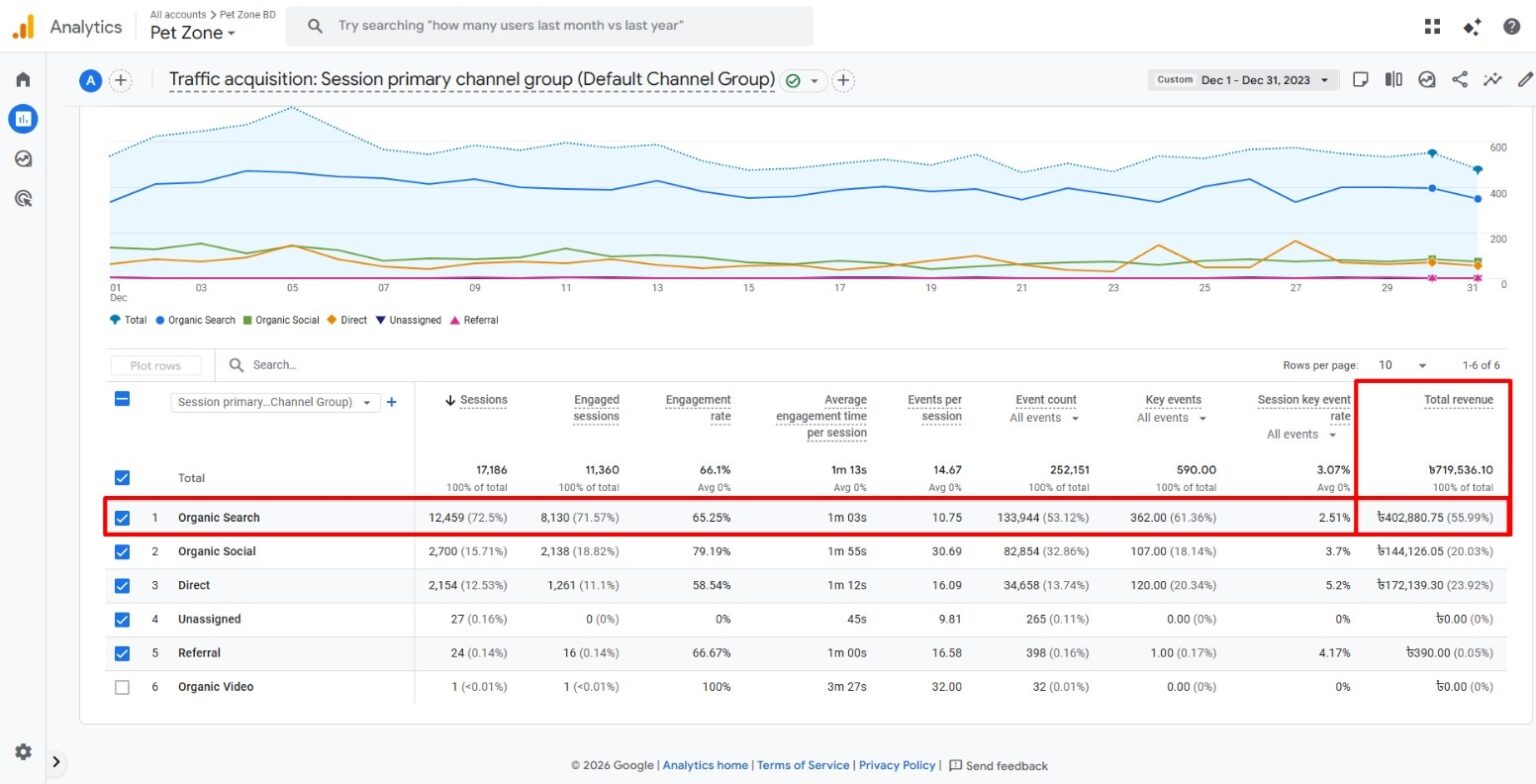
Task: Click the search bar to search analytics
Action: [x=550, y=26]
